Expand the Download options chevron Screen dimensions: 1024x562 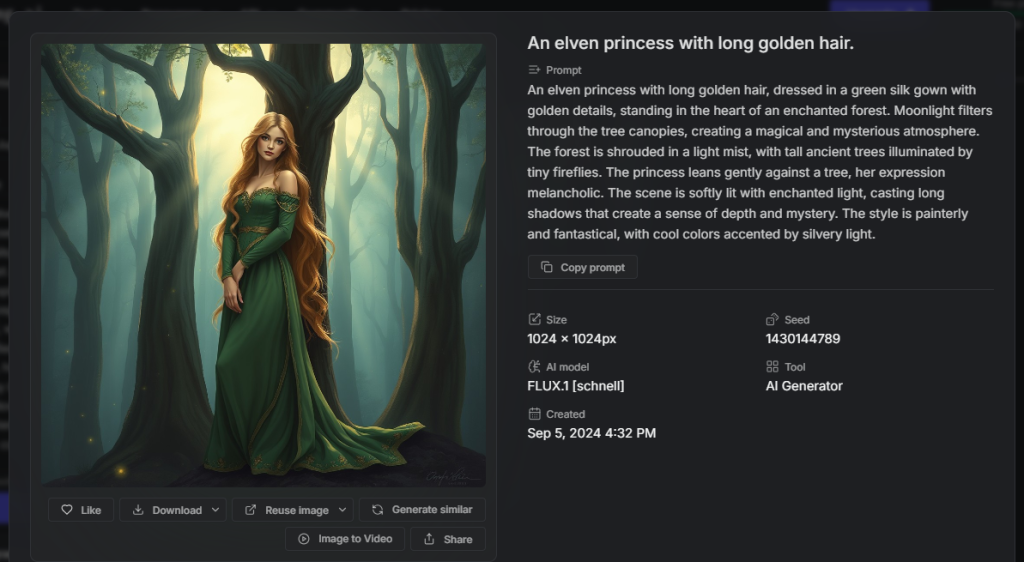click(x=215, y=510)
